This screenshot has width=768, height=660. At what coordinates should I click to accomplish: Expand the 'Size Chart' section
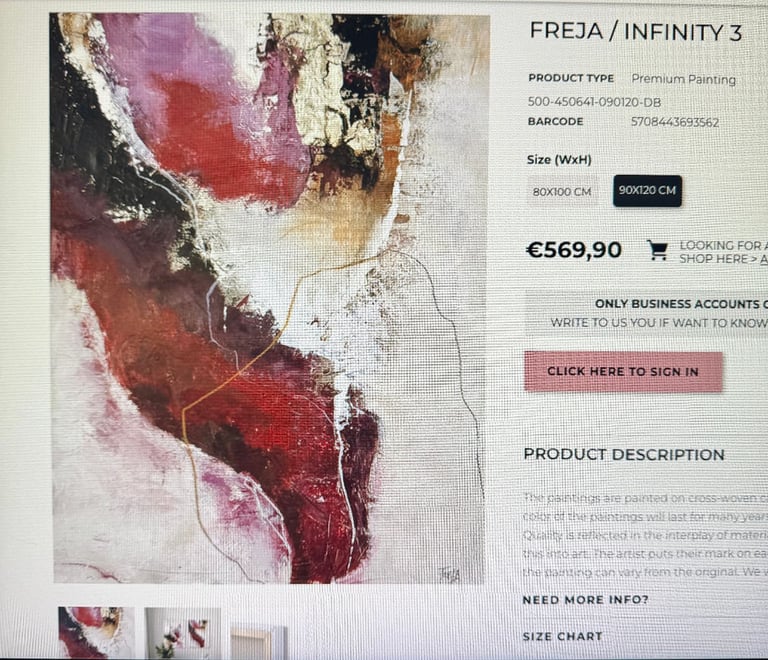pyautogui.click(x=562, y=636)
